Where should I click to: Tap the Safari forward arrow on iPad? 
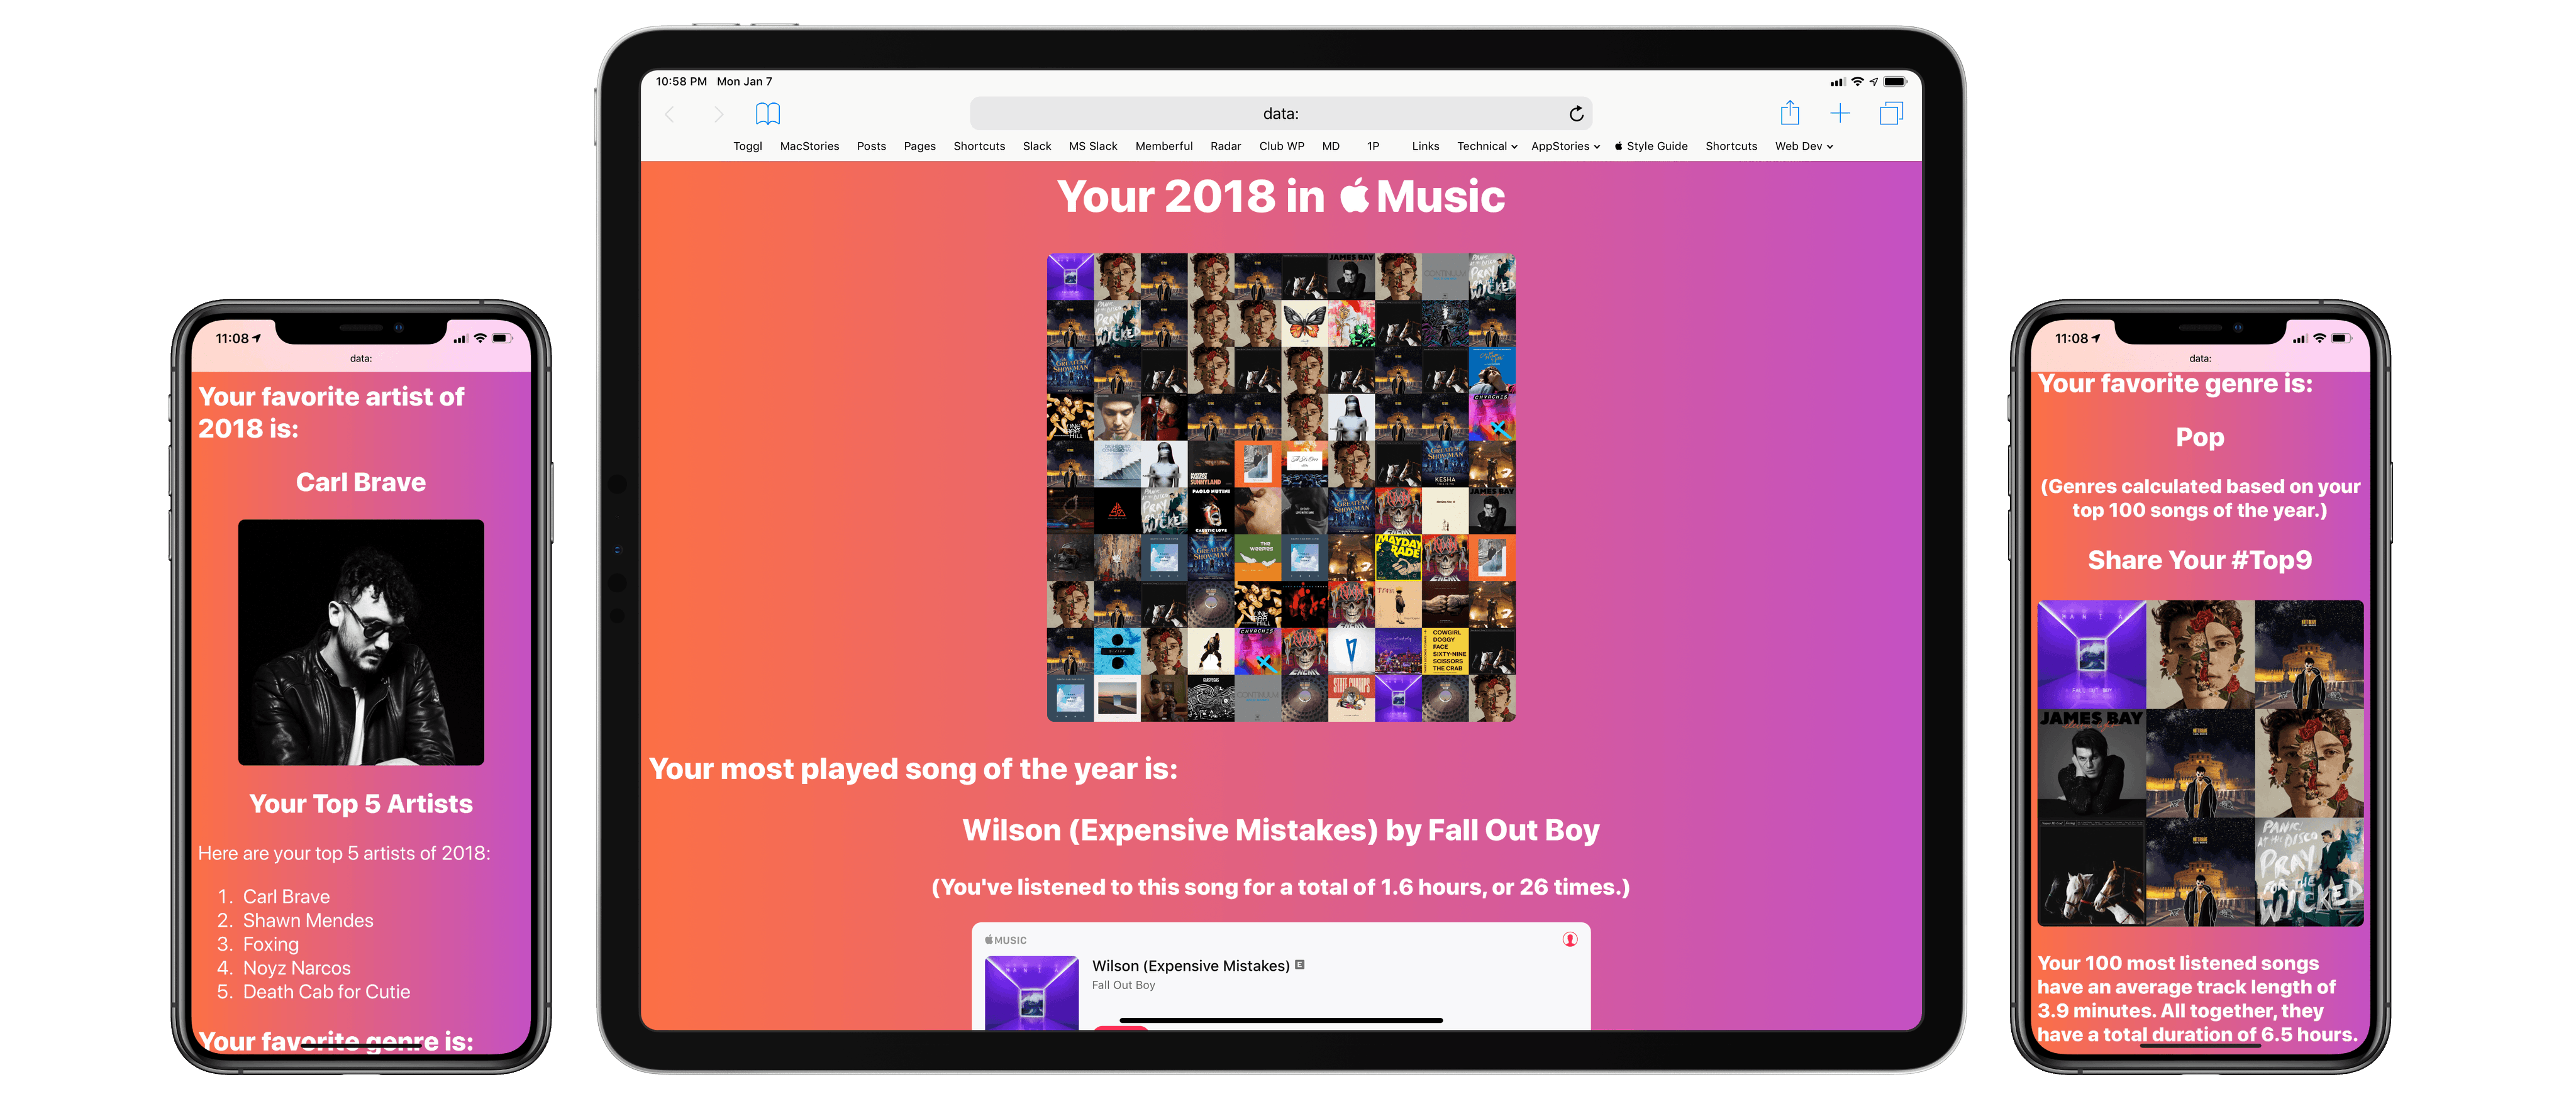click(x=718, y=114)
